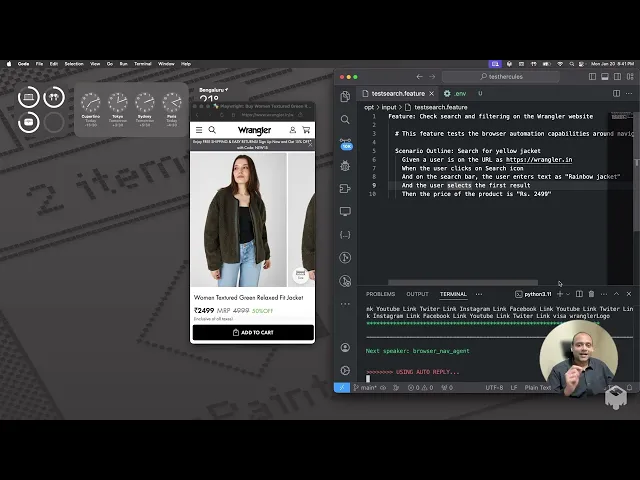Image resolution: width=640 pixels, height=480 pixels.
Task: Open the Run menu in macOS menu bar
Action: pos(123,64)
